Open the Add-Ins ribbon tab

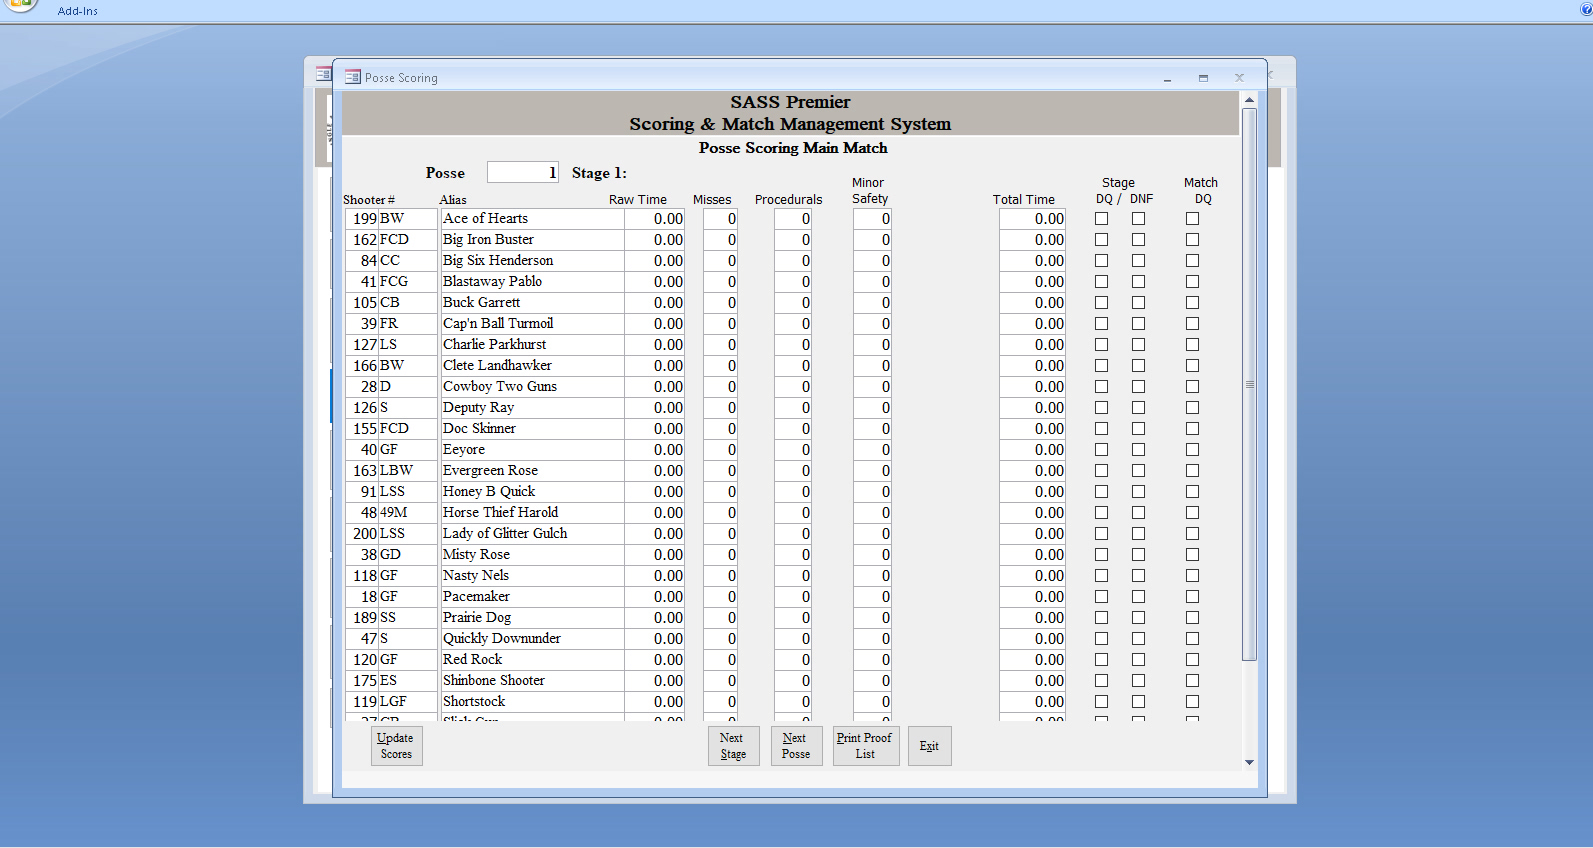point(78,11)
